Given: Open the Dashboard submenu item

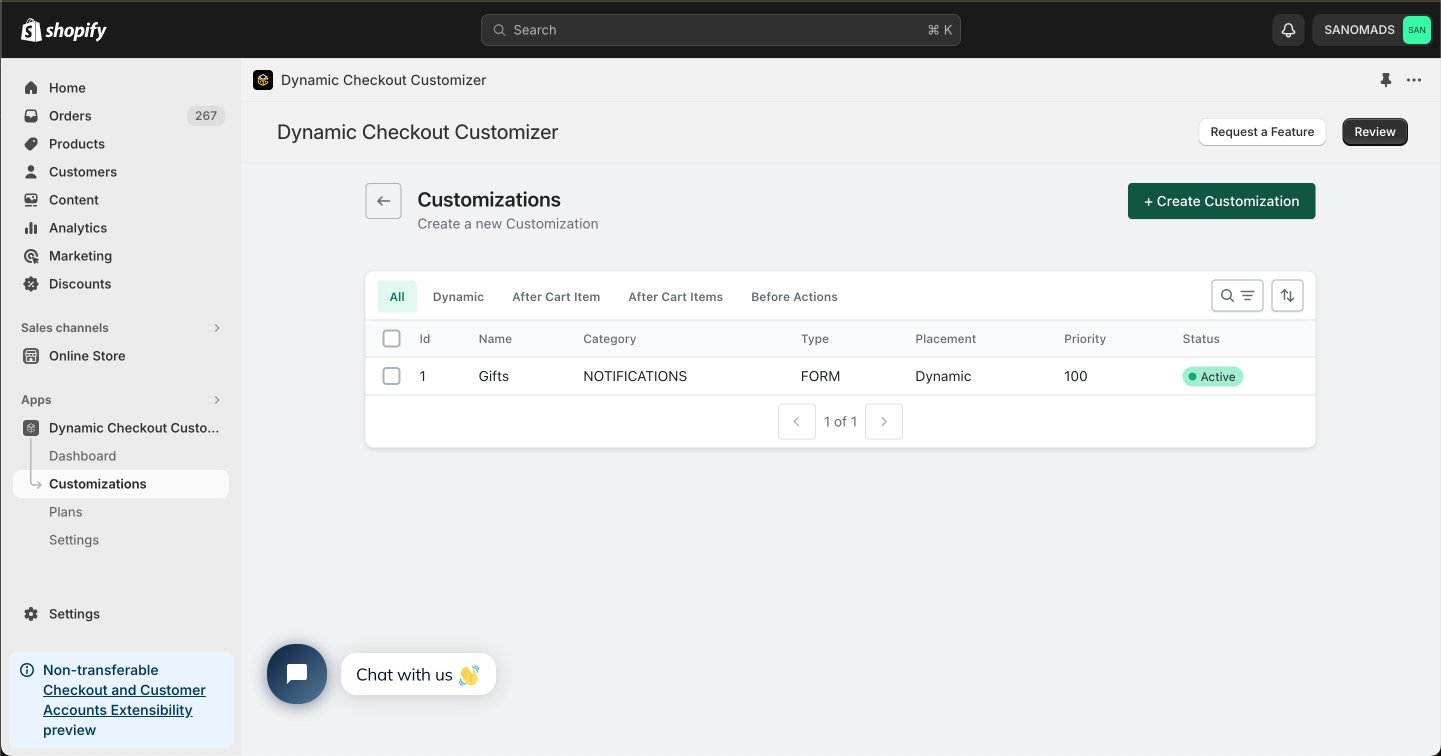Looking at the screenshot, I should (x=83, y=456).
